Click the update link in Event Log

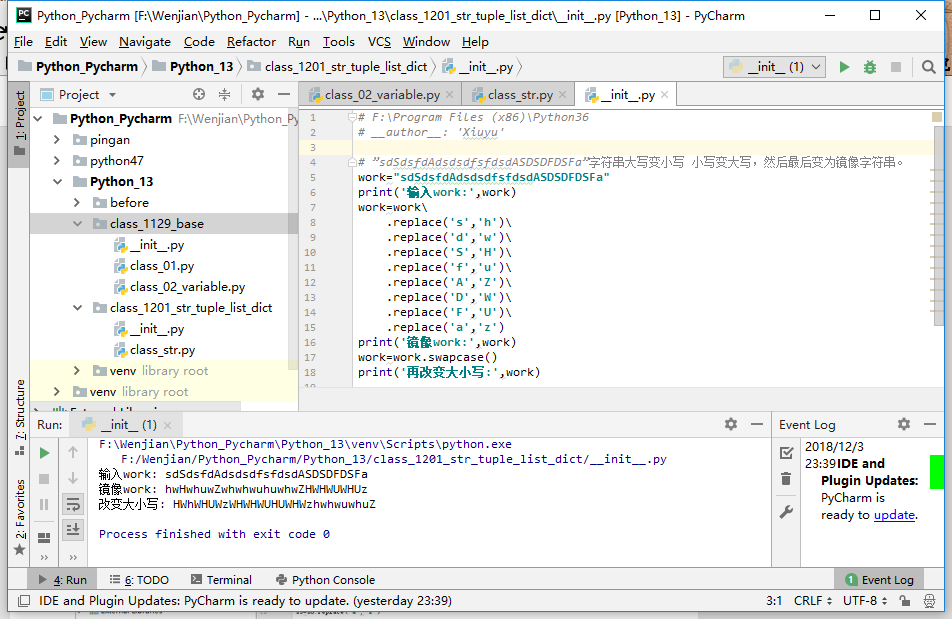pyautogui.click(x=894, y=515)
